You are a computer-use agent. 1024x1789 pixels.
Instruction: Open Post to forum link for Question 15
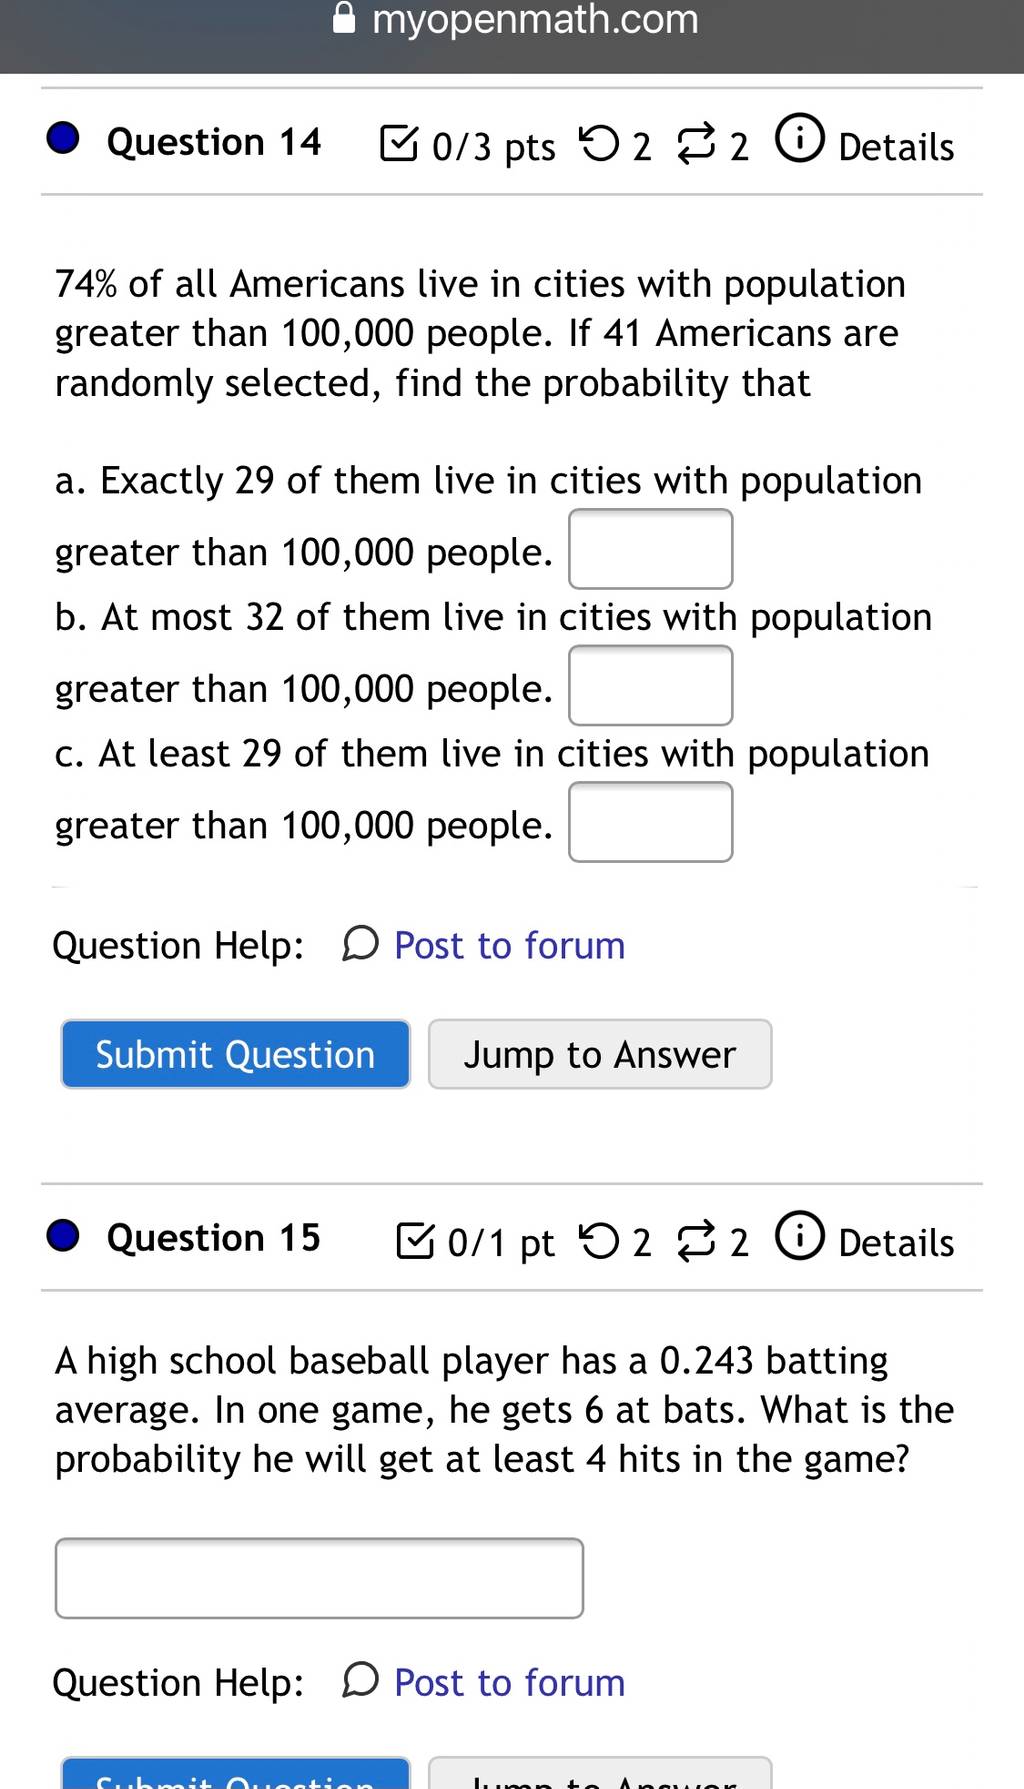coord(510,1682)
